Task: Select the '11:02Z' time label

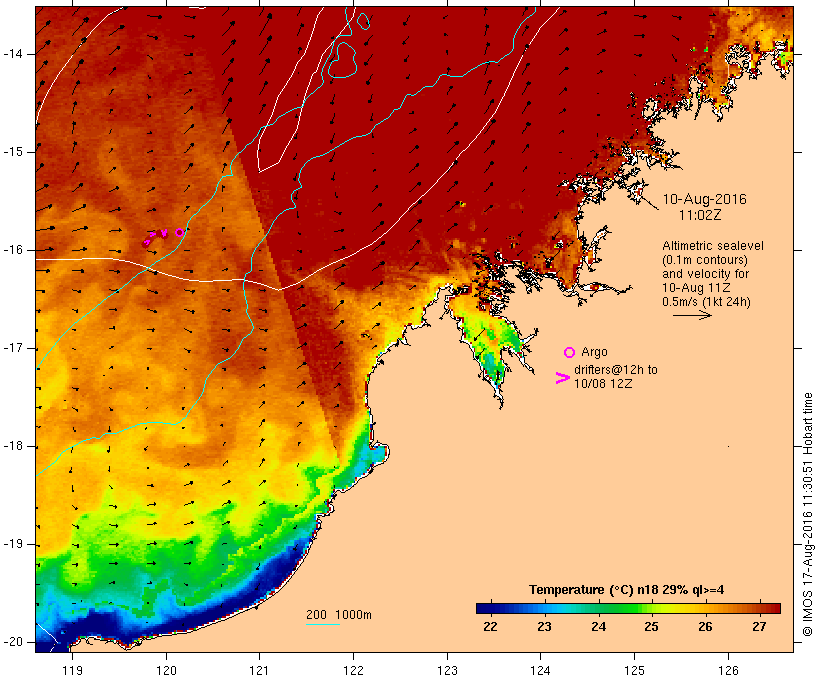Action: 700,215
